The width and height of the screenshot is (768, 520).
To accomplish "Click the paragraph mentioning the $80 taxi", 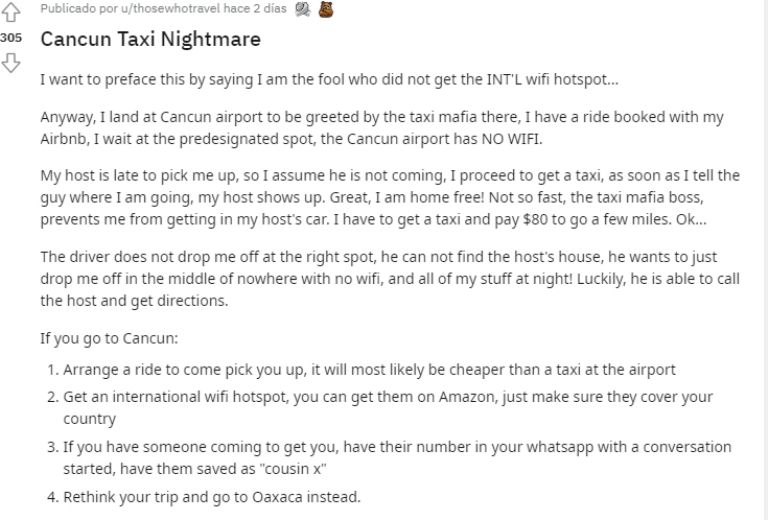I will click(x=390, y=197).
